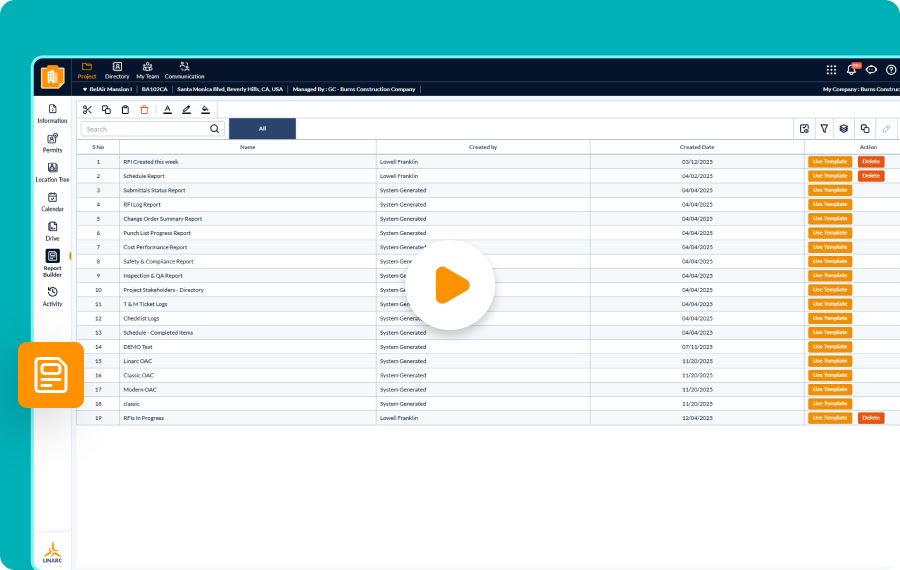This screenshot has width=900, height=570.
Task: Play the video with the orange play button
Action: (451, 285)
